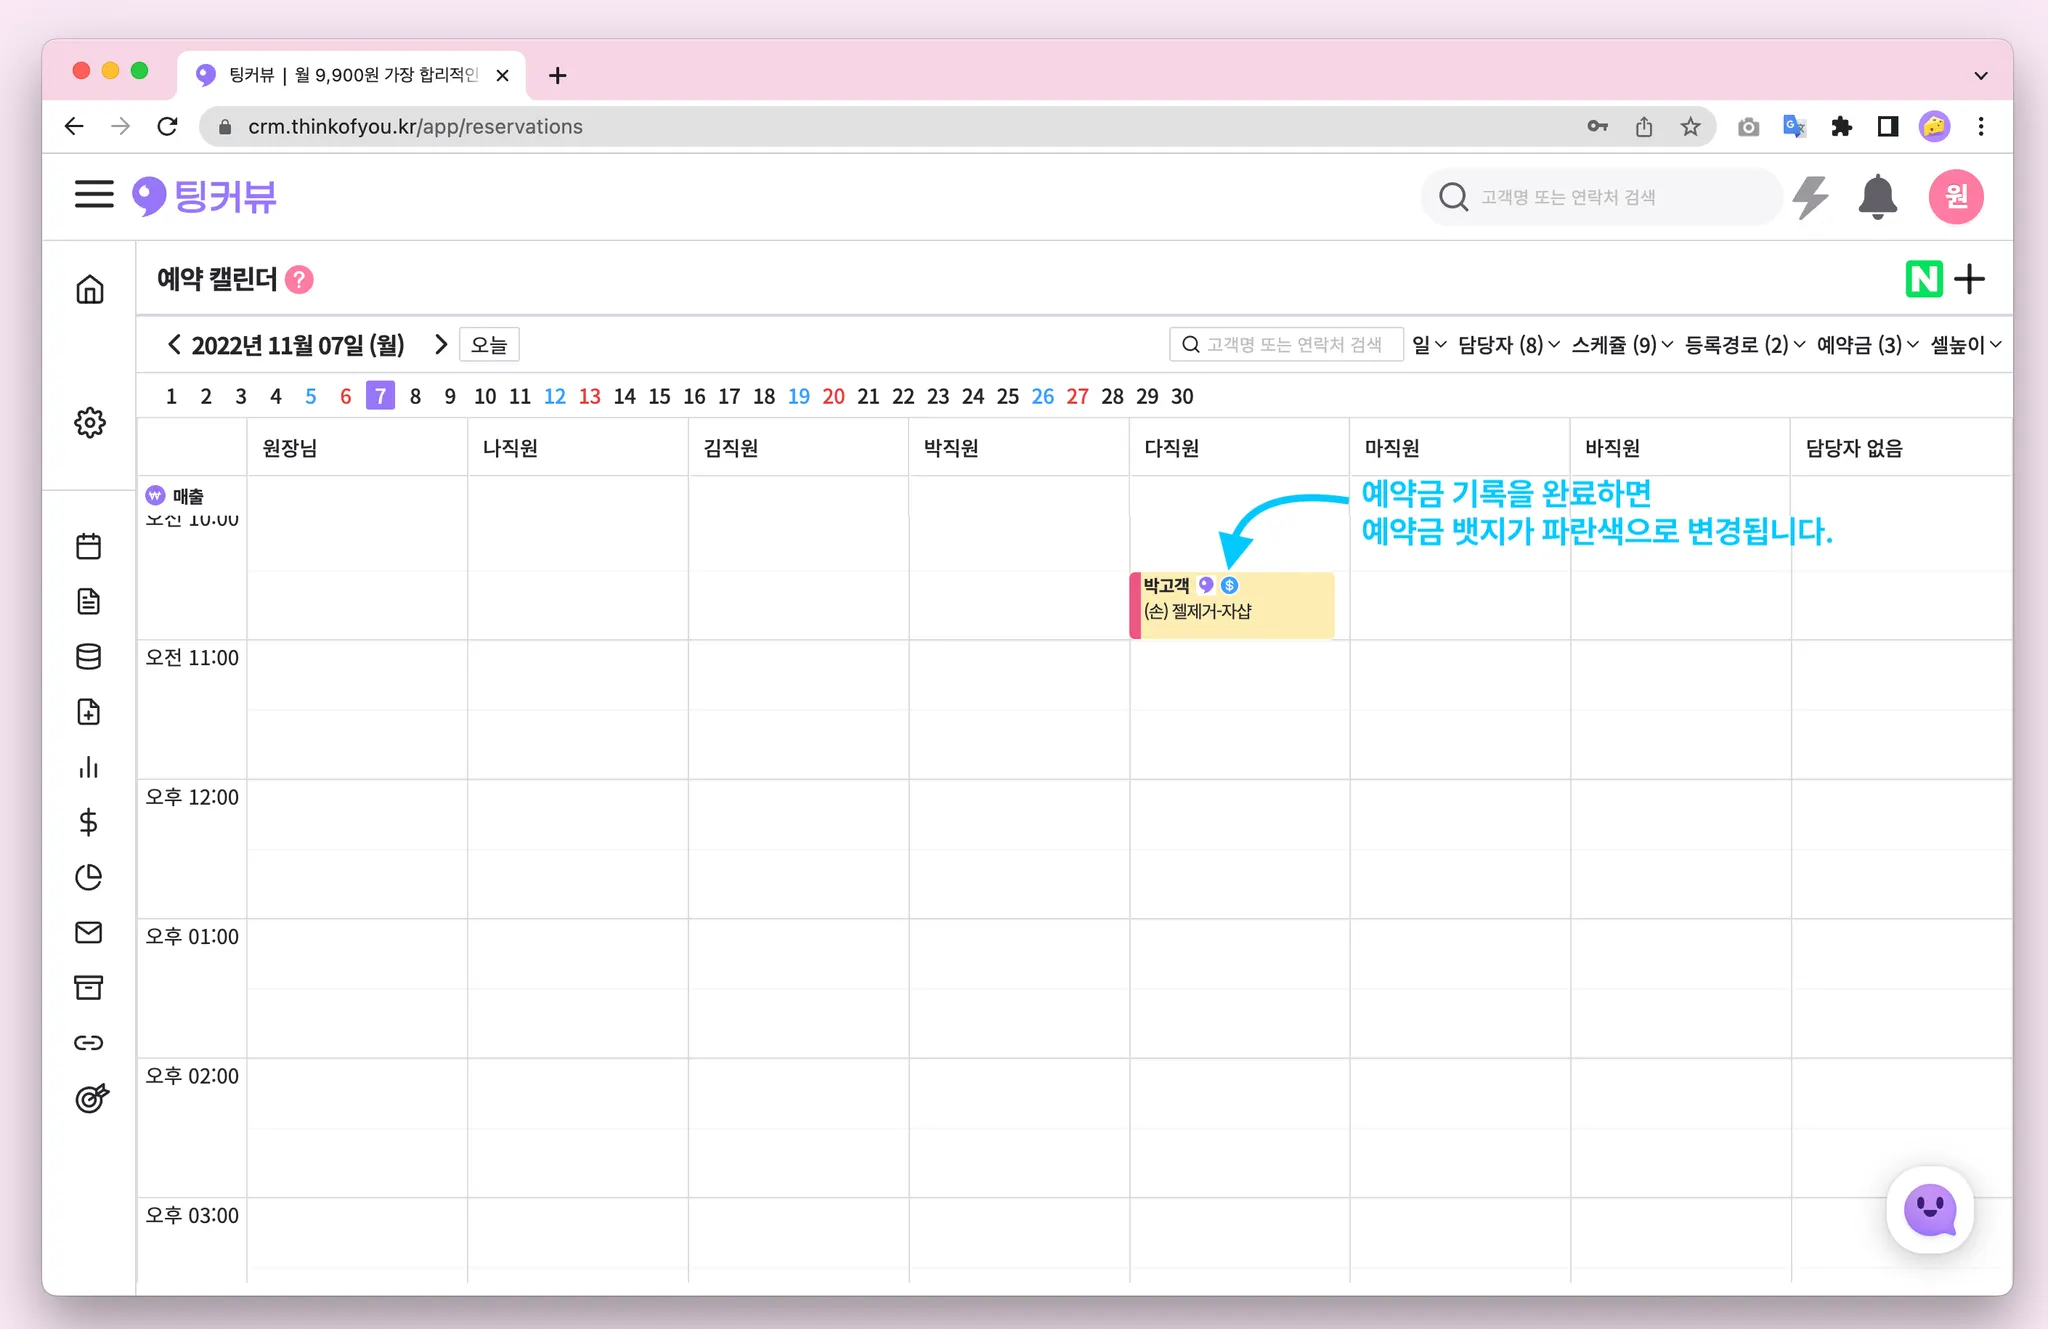This screenshot has height=1329, width=2048.
Task: Click the Naver N reservation icon
Action: (1923, 279)
